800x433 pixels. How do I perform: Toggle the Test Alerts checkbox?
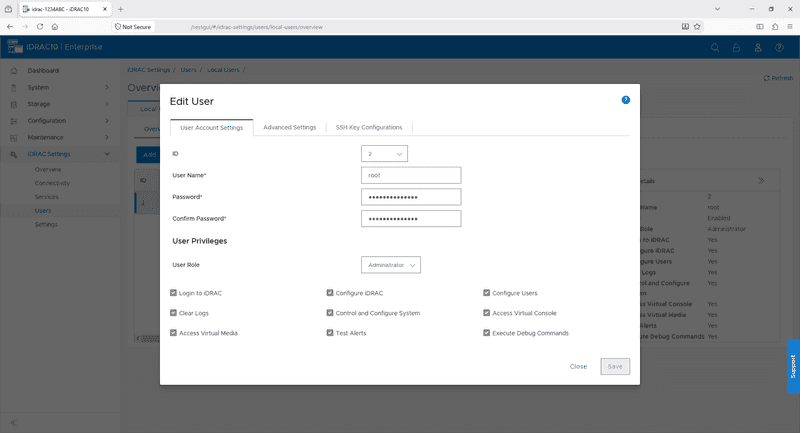coord(330,333)
